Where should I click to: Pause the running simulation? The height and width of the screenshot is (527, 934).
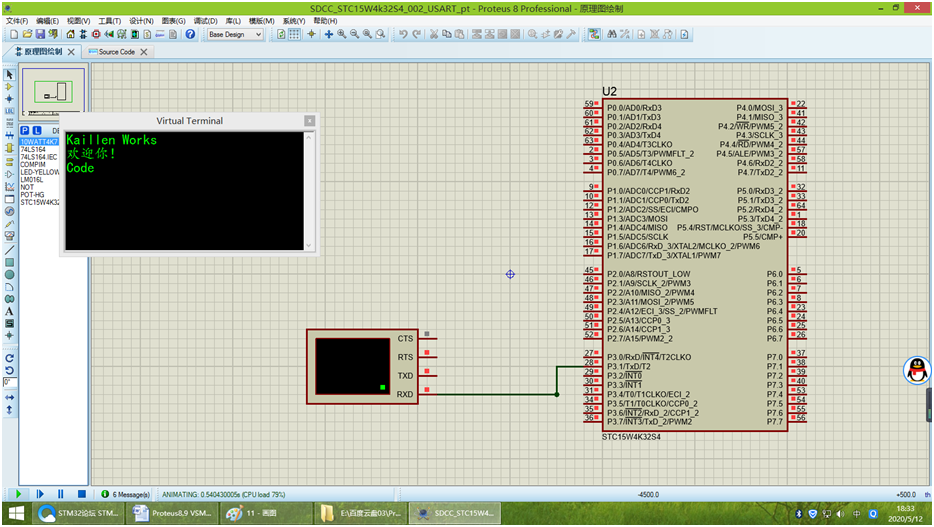pos(60,494)
